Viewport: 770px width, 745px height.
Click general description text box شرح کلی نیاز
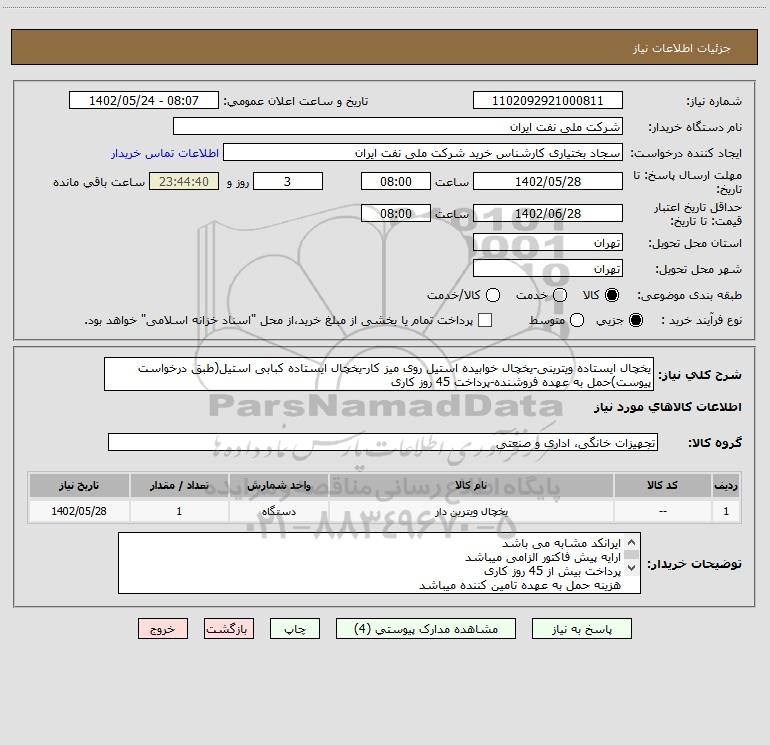click(379, 375)
